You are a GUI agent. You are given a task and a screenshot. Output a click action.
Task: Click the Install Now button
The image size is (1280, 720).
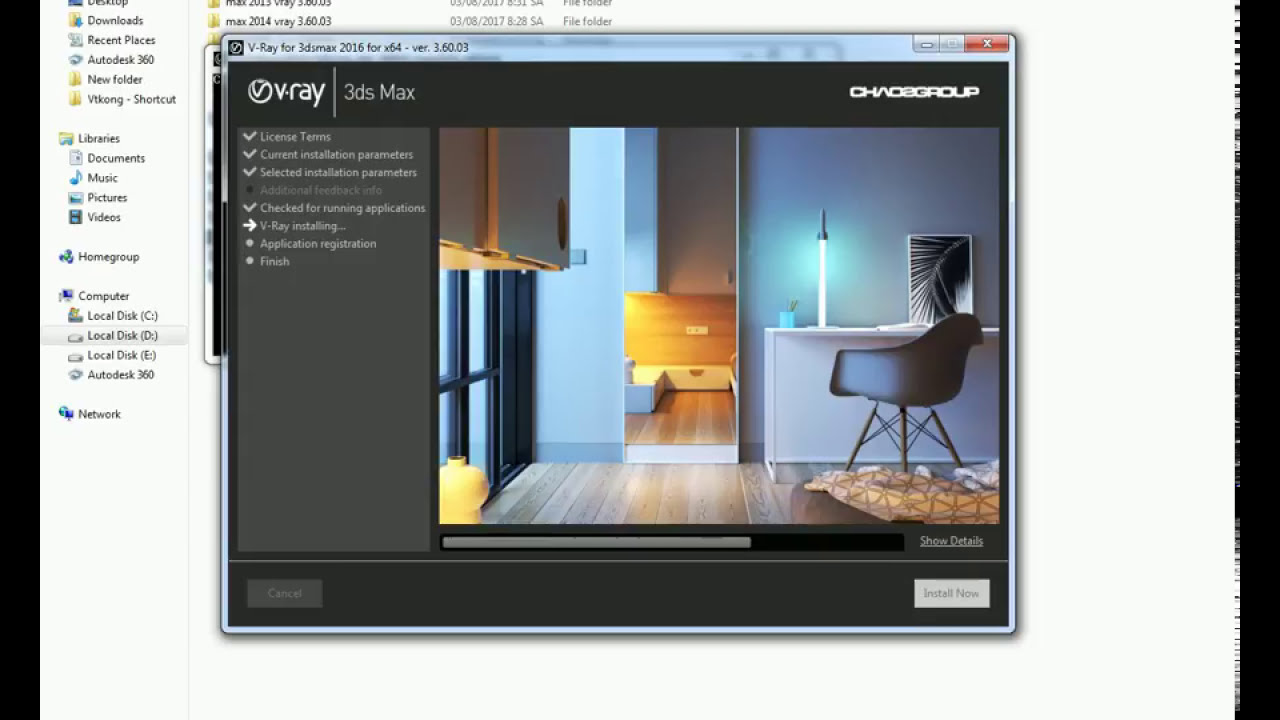[x=951, y=593]
